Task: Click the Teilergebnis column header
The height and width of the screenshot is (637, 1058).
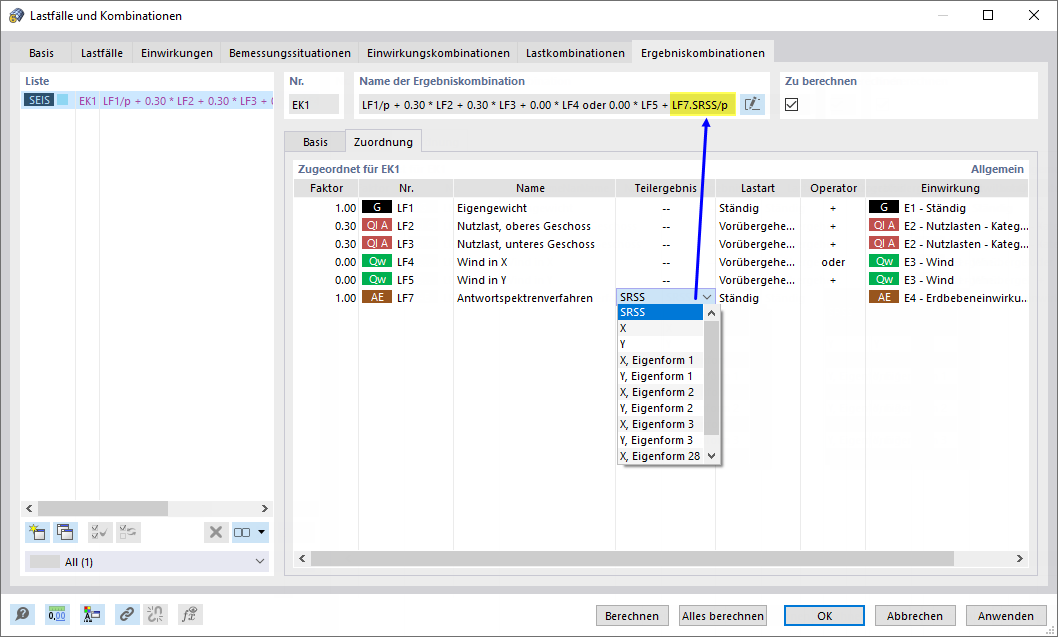Action: coord(665,188)
